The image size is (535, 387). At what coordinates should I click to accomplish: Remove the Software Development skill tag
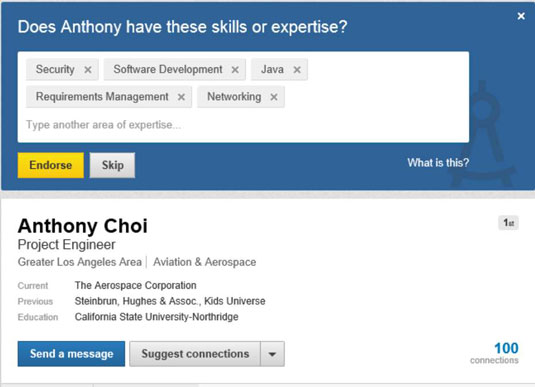[x=235, y=70]
